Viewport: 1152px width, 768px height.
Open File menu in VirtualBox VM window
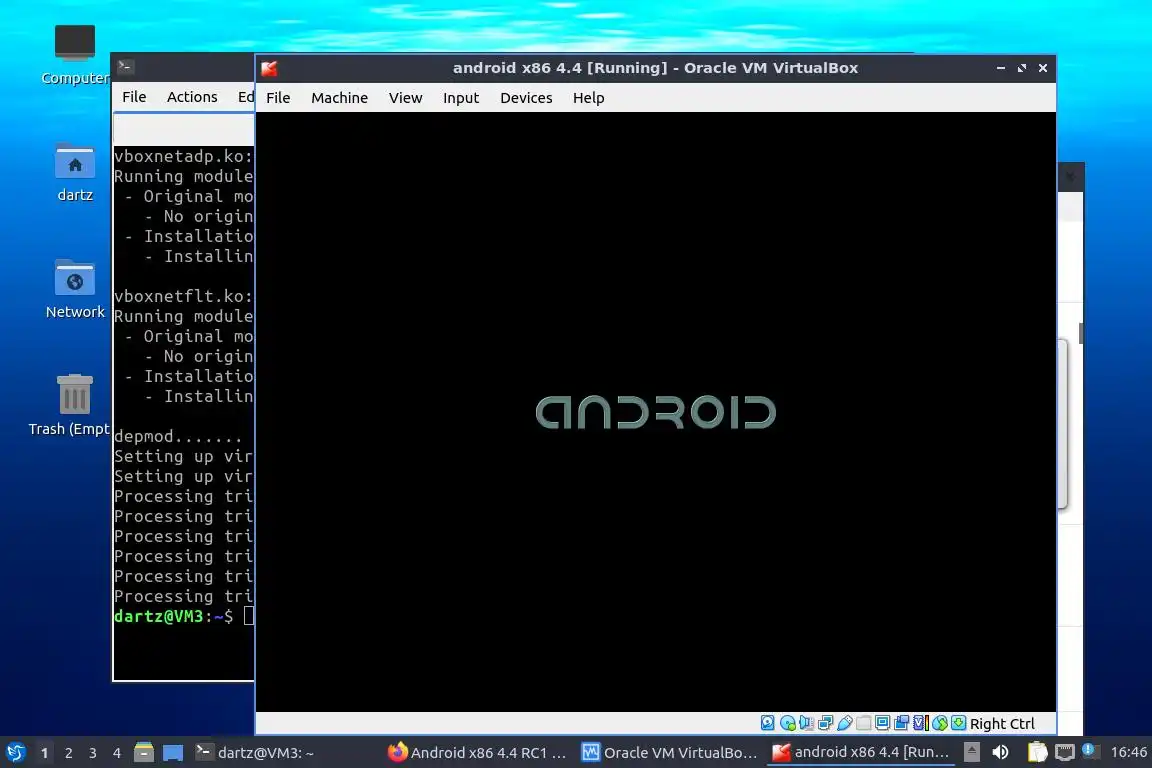278,98
